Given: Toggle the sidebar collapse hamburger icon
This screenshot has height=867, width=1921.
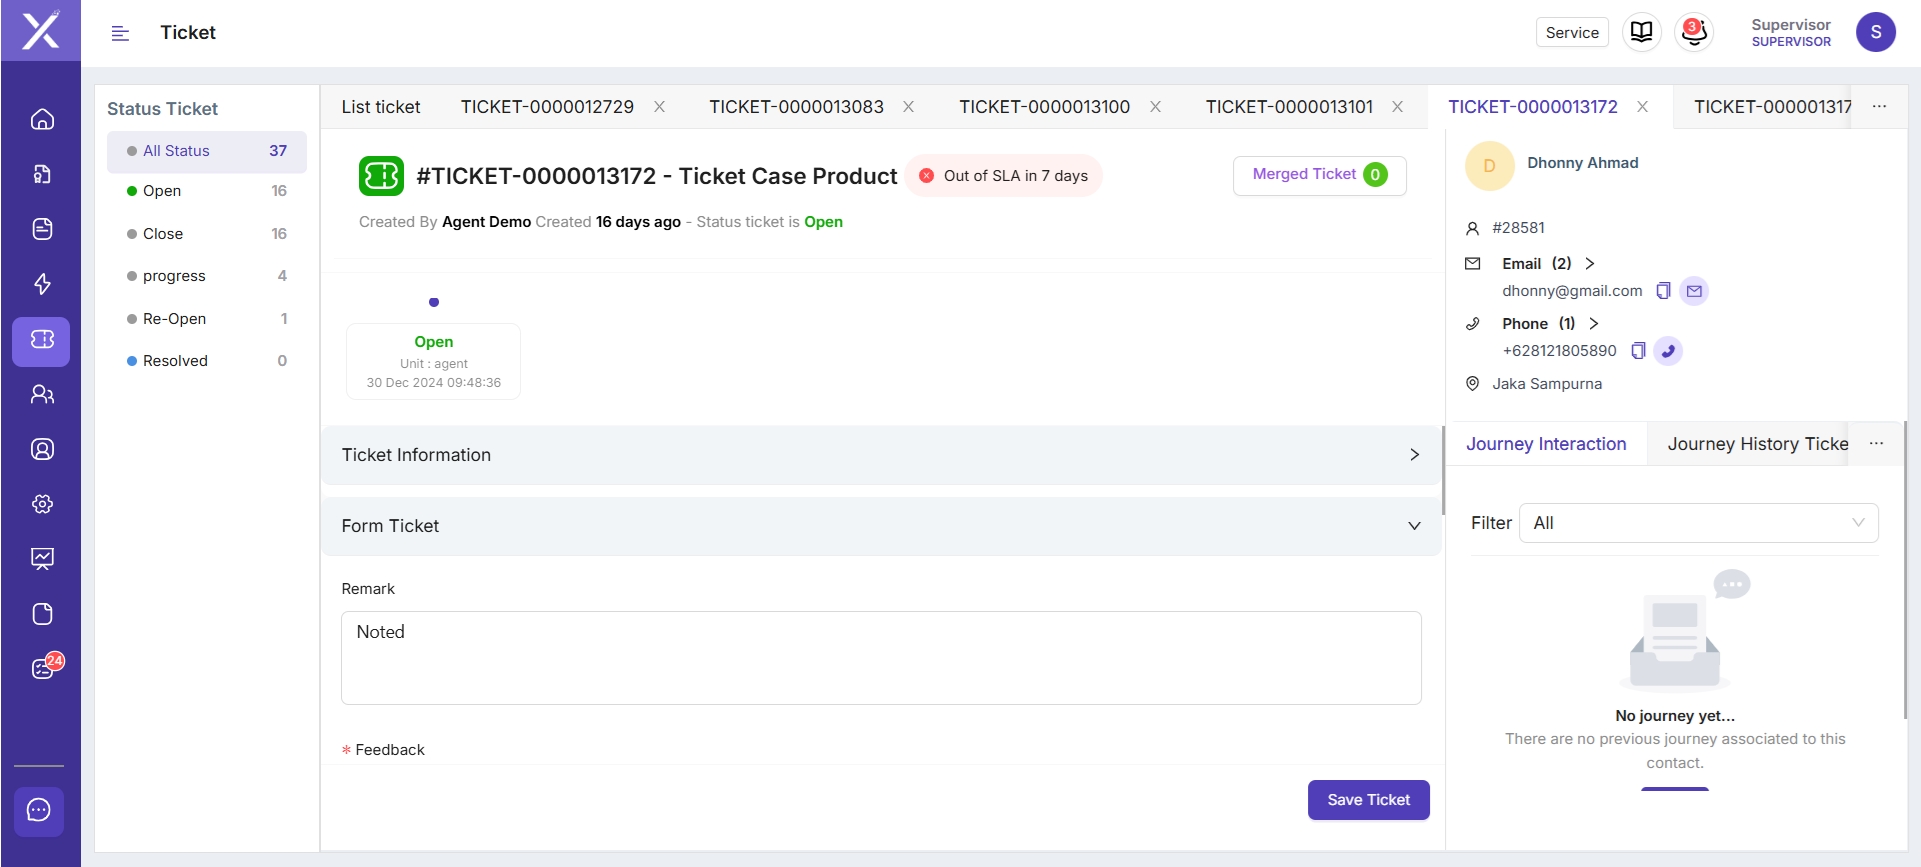Looking at the screenshot, I should (120, 33).
